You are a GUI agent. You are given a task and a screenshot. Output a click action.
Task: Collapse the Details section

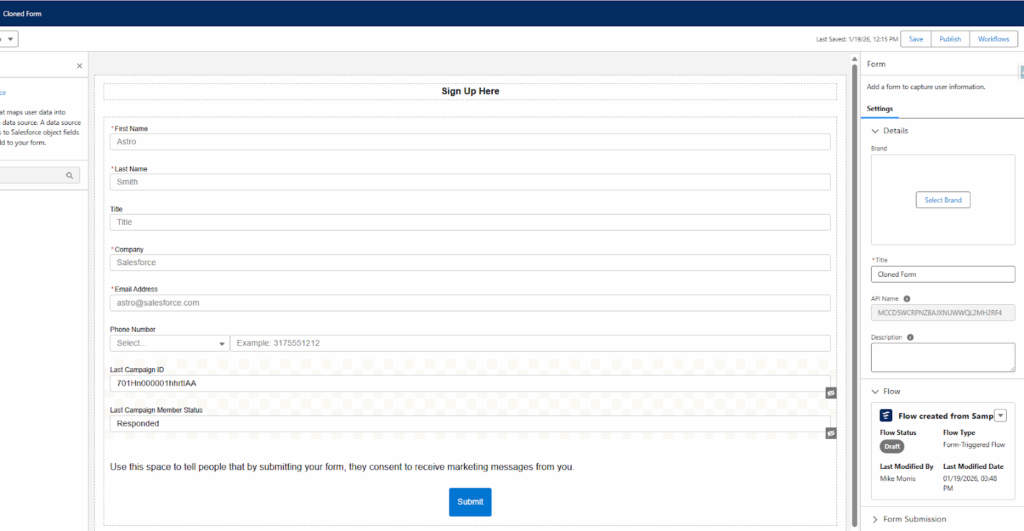point(875,131)
